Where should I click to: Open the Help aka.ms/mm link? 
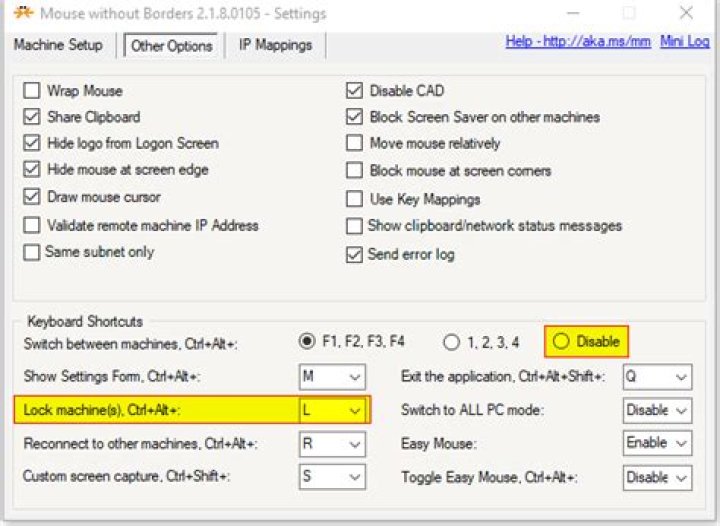[x=578, y=41]
